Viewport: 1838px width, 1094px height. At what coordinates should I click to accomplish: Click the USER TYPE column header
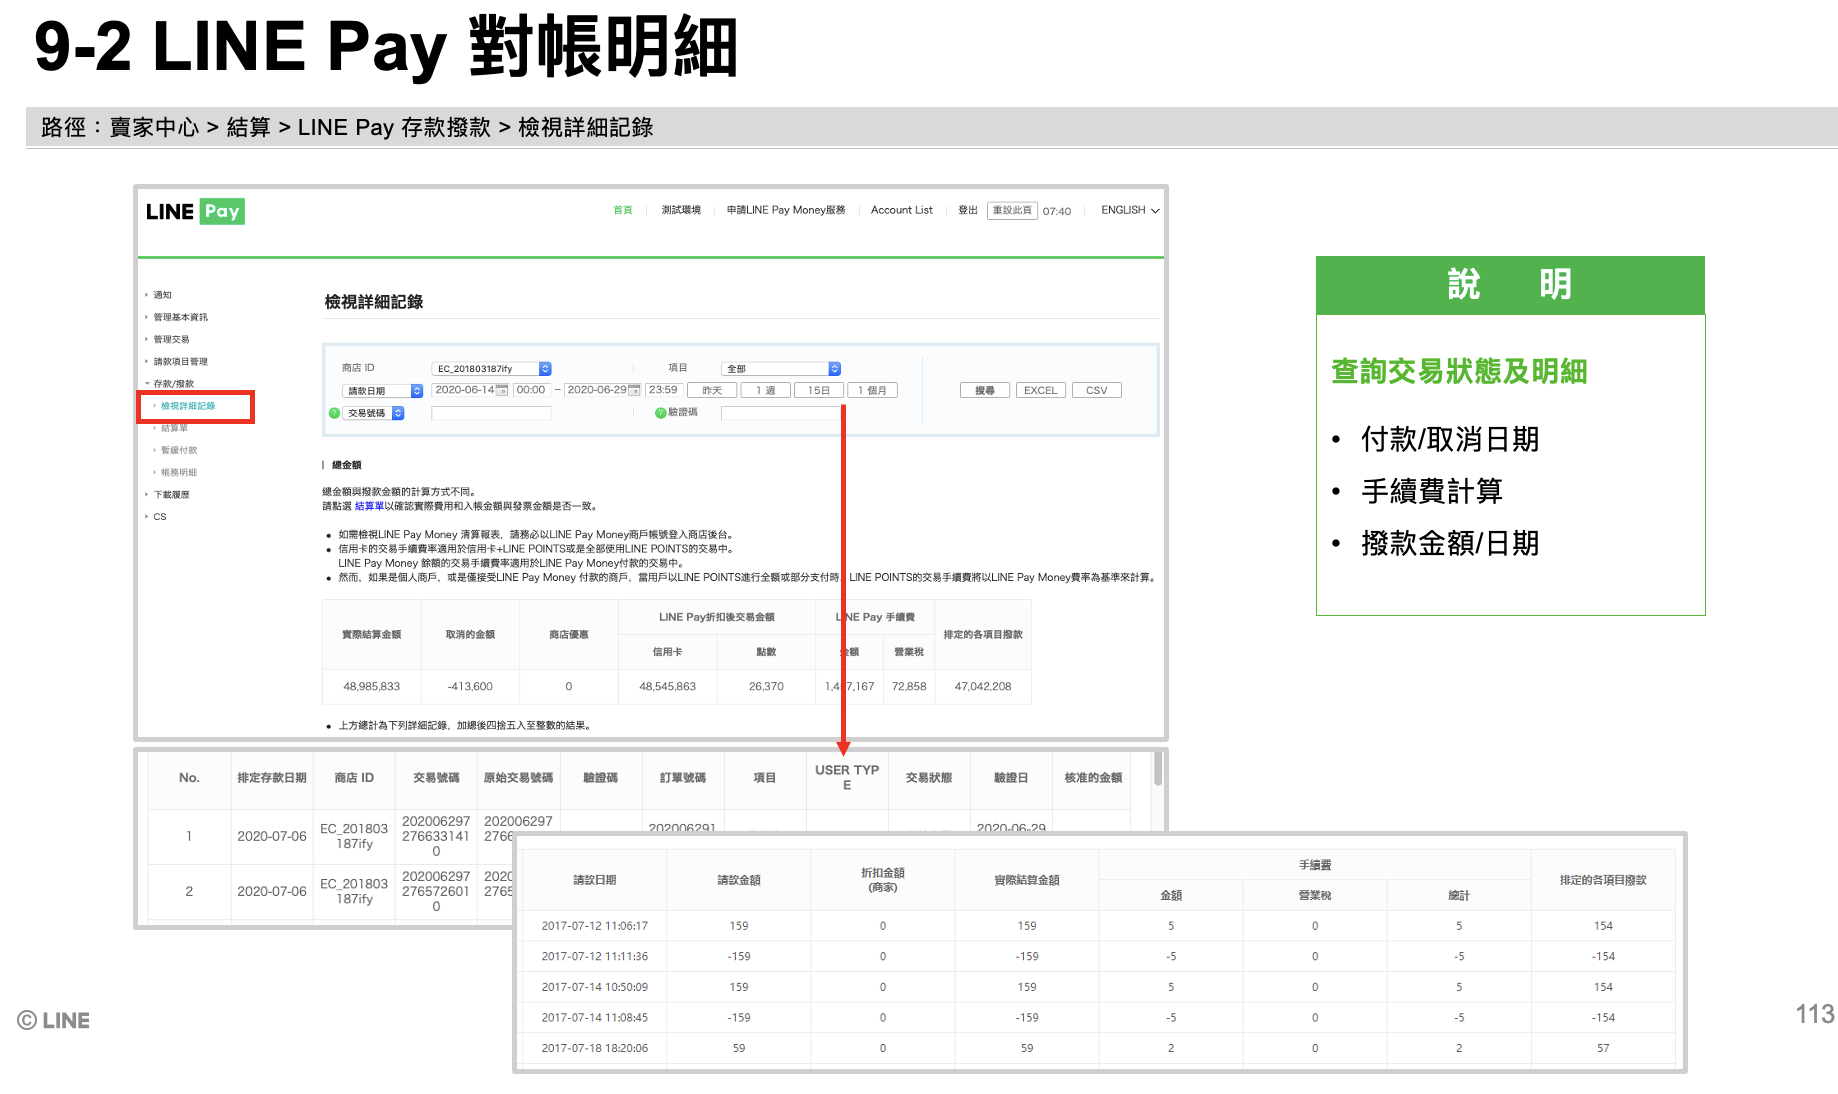coord(847,777)
